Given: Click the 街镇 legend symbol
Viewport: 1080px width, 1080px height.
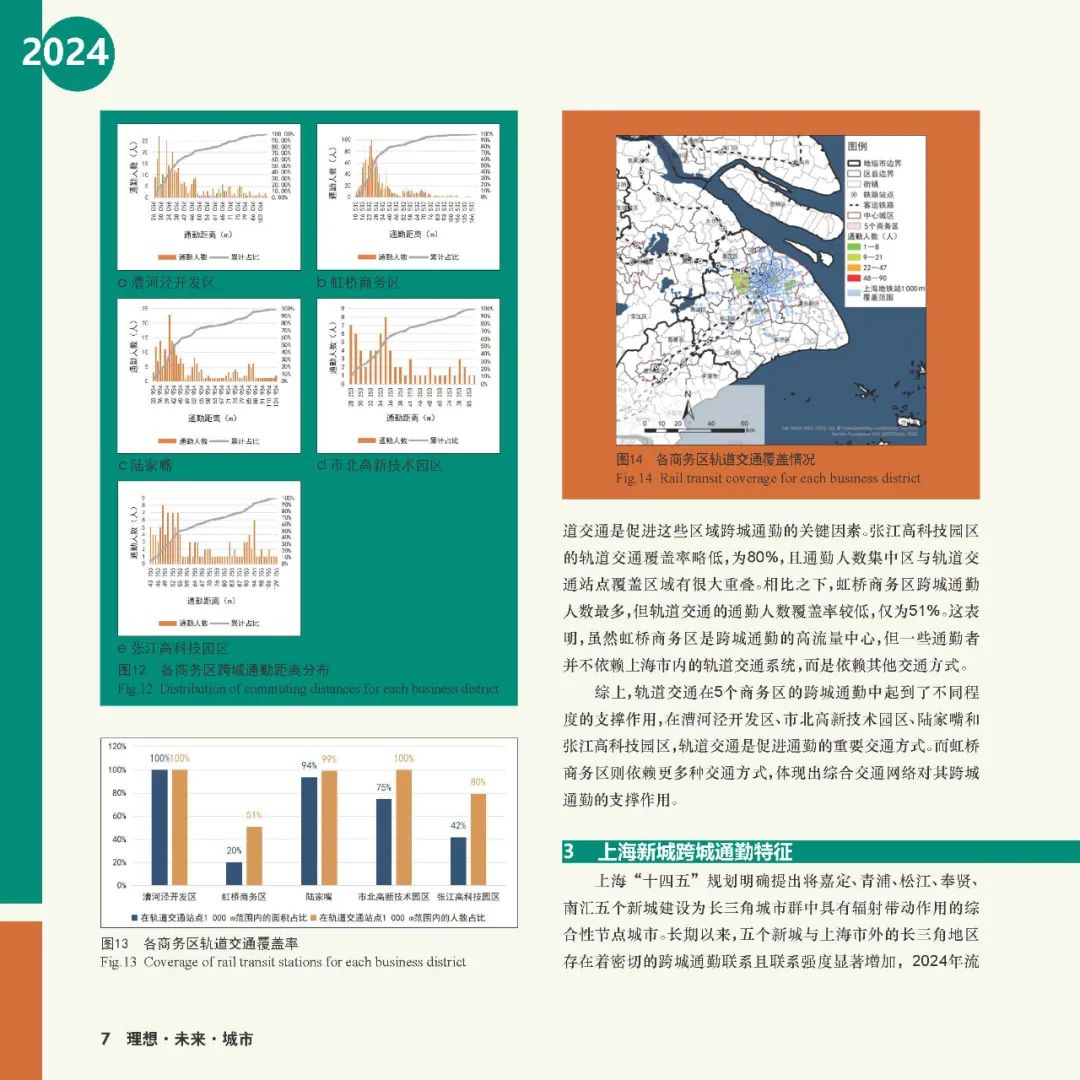Looking at the screenshot, I should pos(854,184).
